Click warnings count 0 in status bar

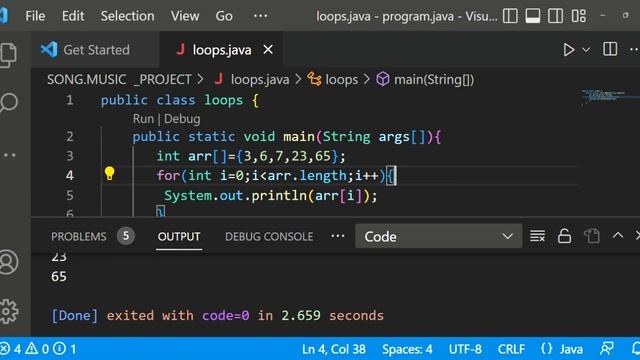point(37,349)
